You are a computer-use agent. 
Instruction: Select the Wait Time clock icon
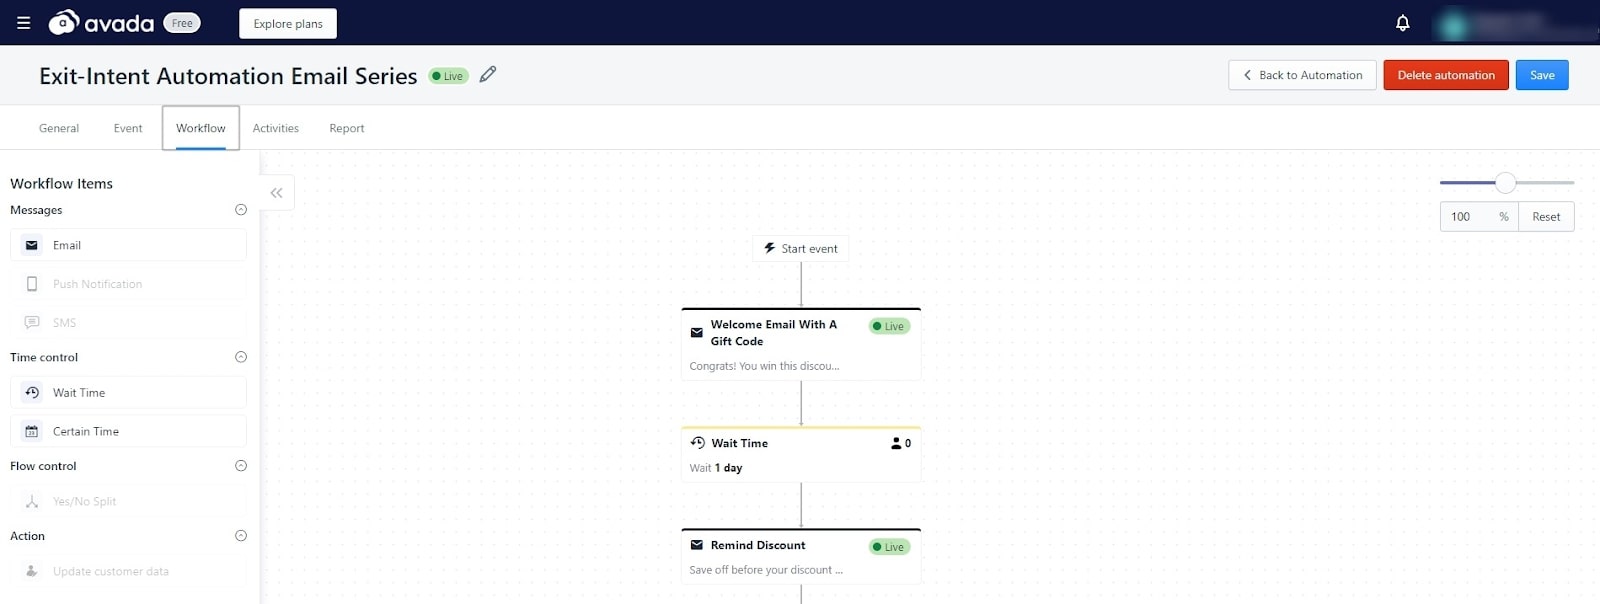pos(32,393)
